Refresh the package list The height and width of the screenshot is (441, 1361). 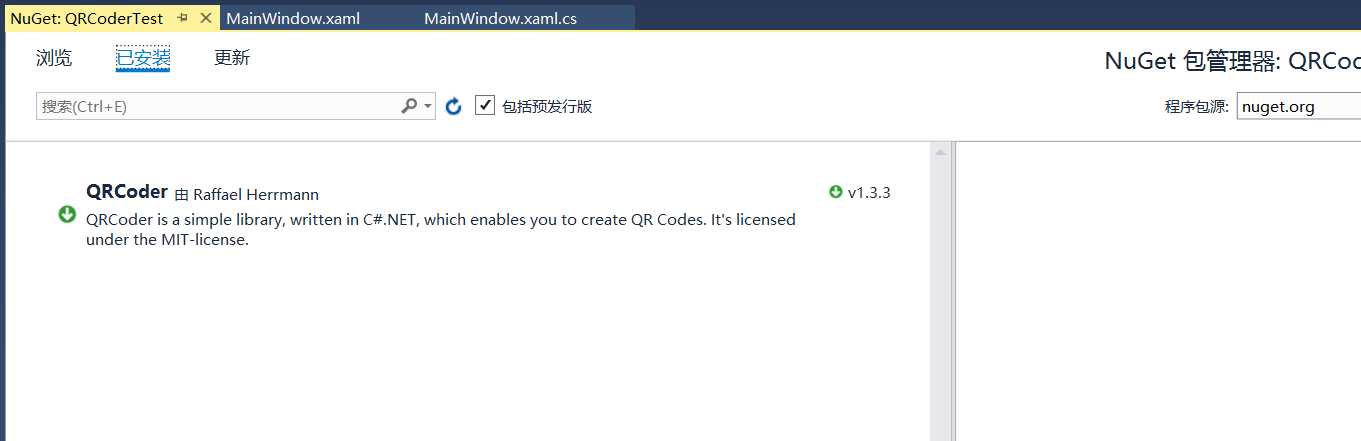coord(453,106)
